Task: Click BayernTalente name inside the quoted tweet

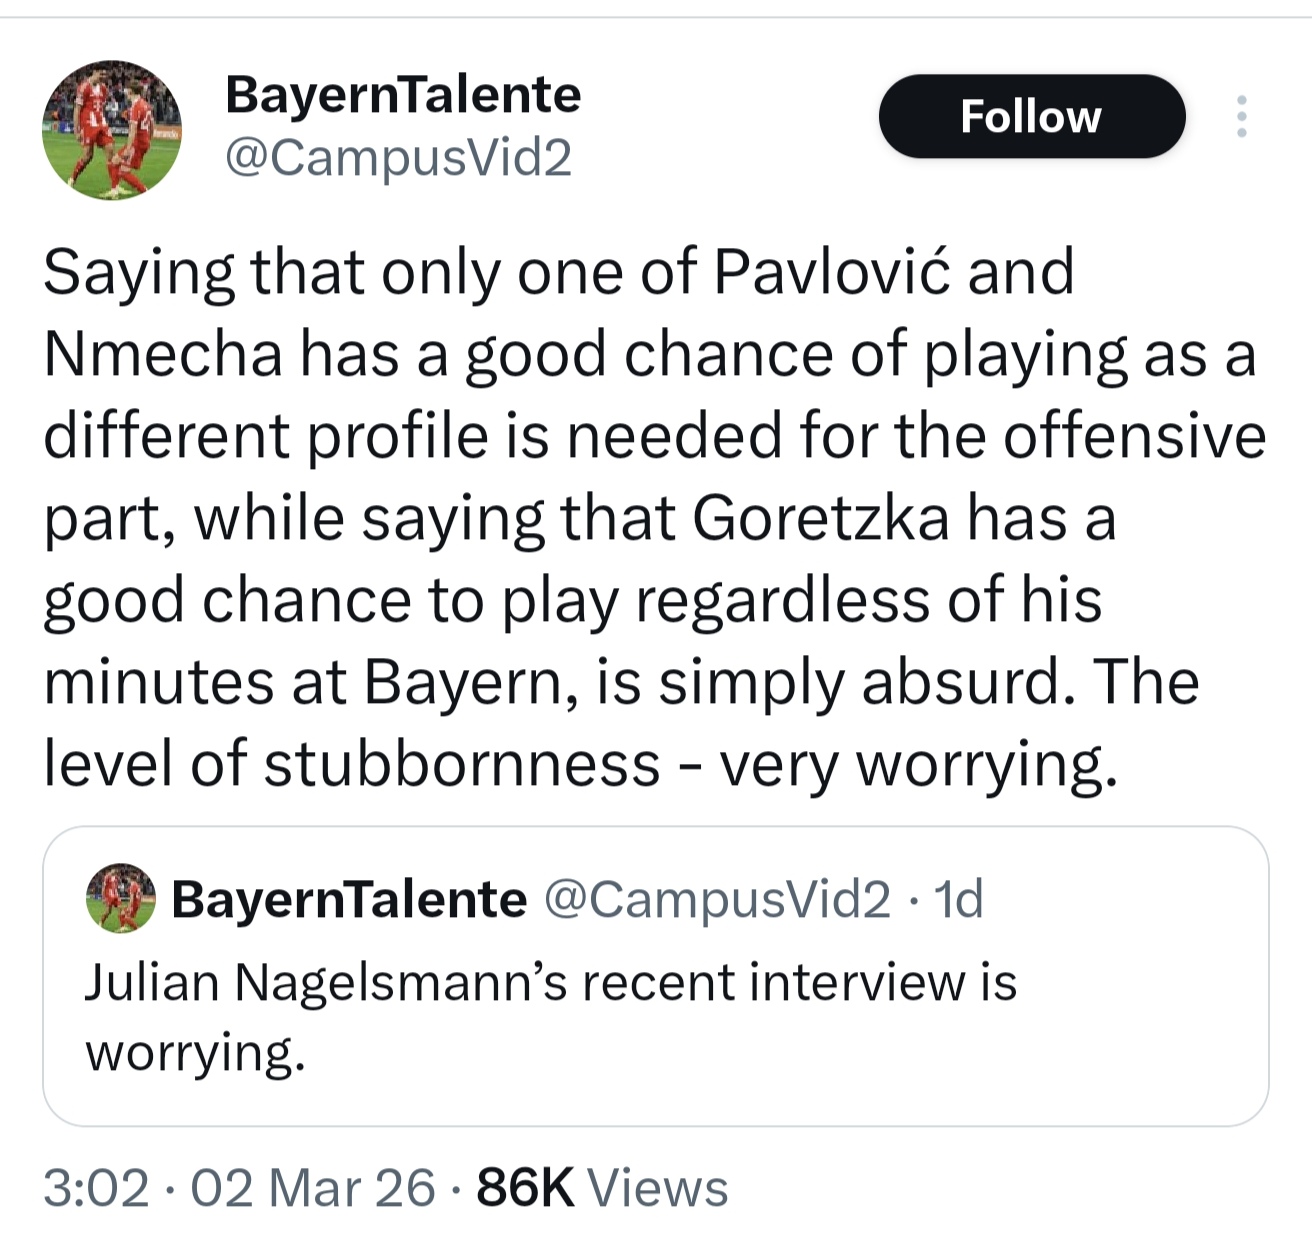Action: tap(348, 899)
